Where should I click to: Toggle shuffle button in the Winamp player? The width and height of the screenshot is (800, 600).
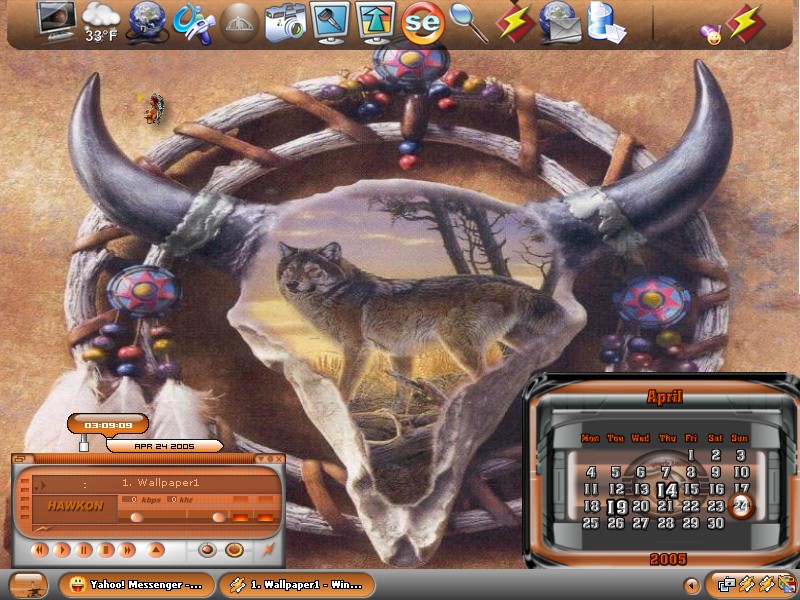pos(207,550)
